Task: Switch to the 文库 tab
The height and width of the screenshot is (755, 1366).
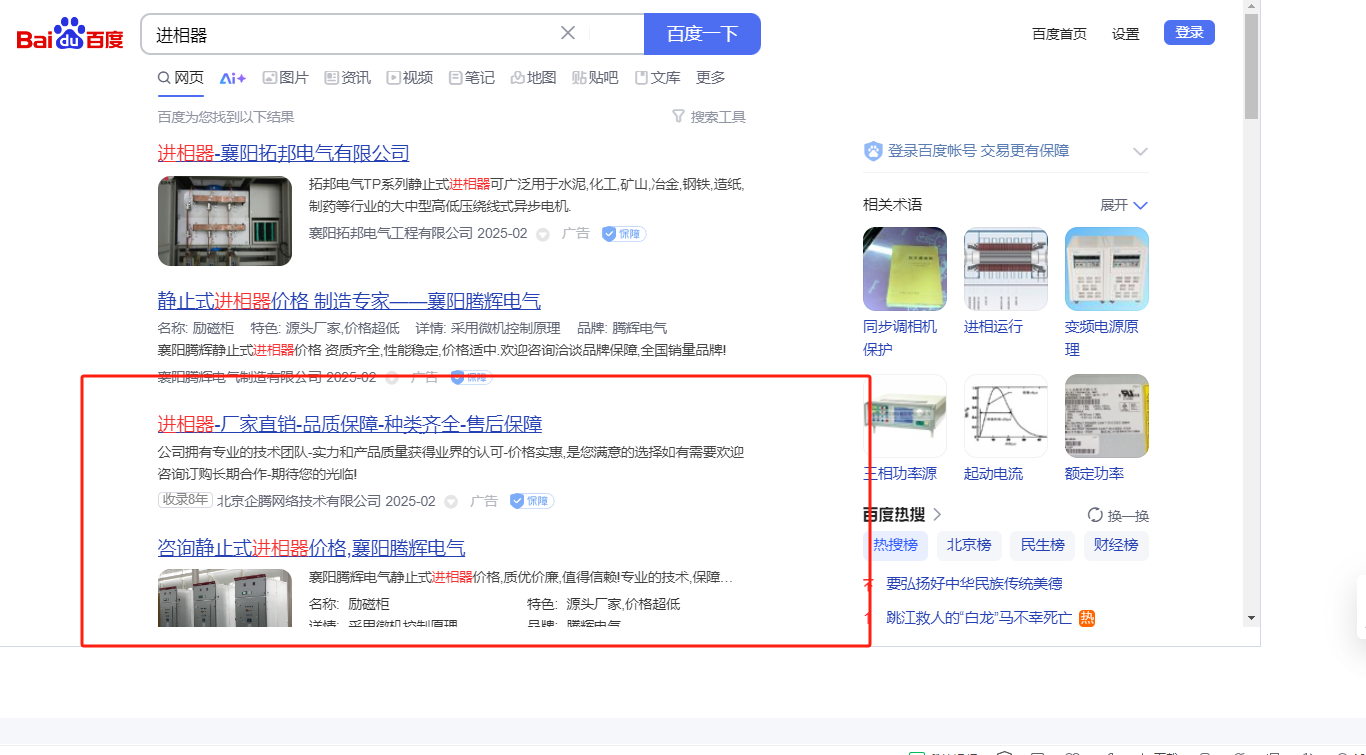Action: pos(657,78)
